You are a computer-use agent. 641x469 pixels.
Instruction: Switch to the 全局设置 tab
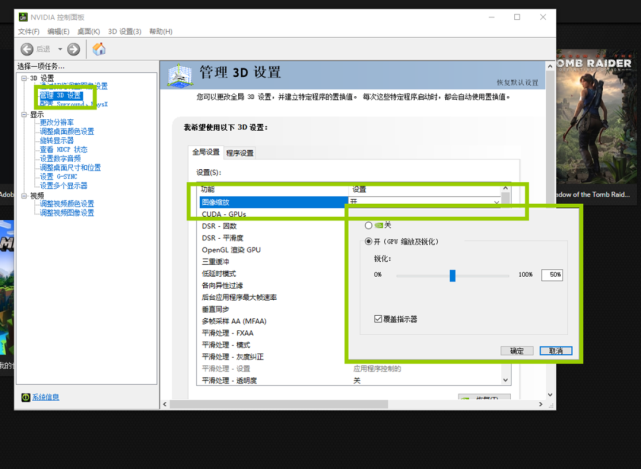point(206,152)
